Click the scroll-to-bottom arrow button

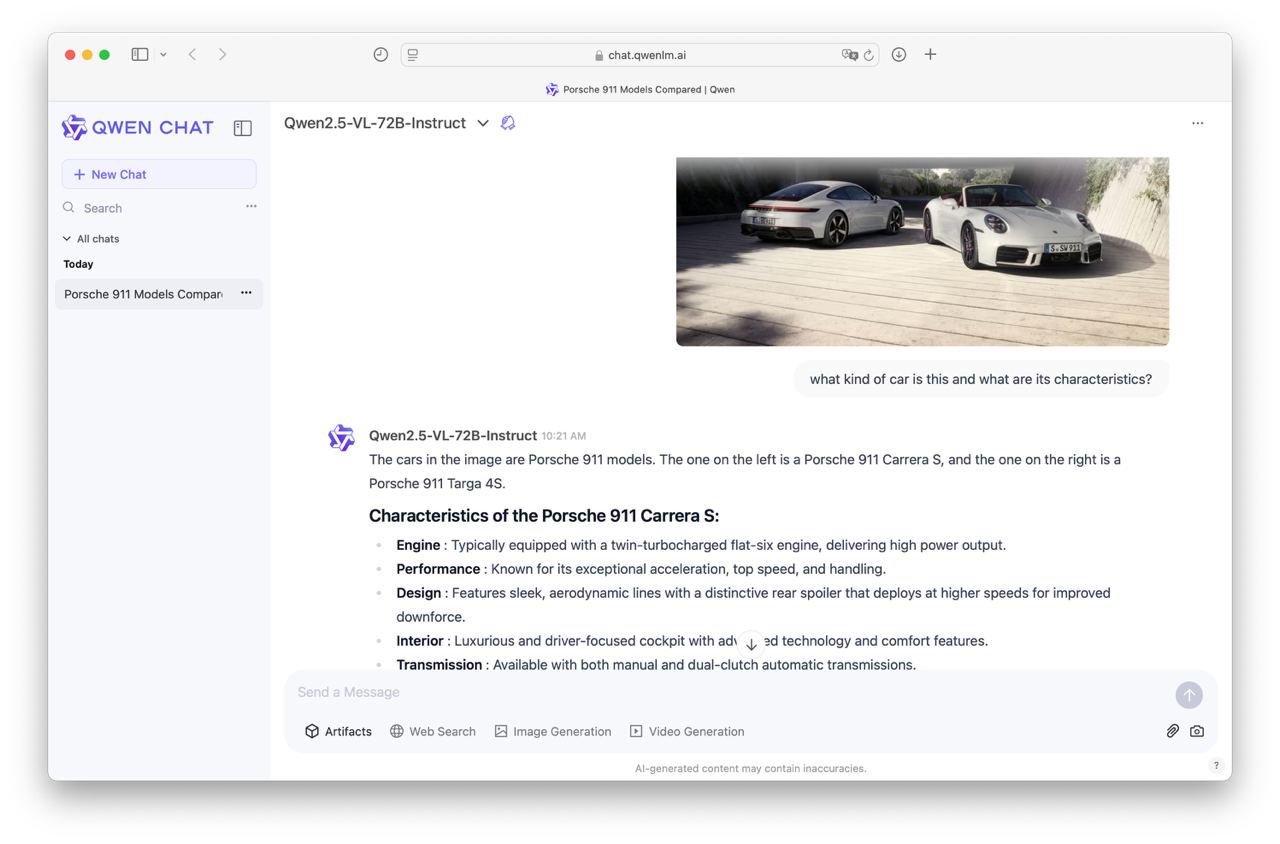pyautogui.click(x=751, y=644)
